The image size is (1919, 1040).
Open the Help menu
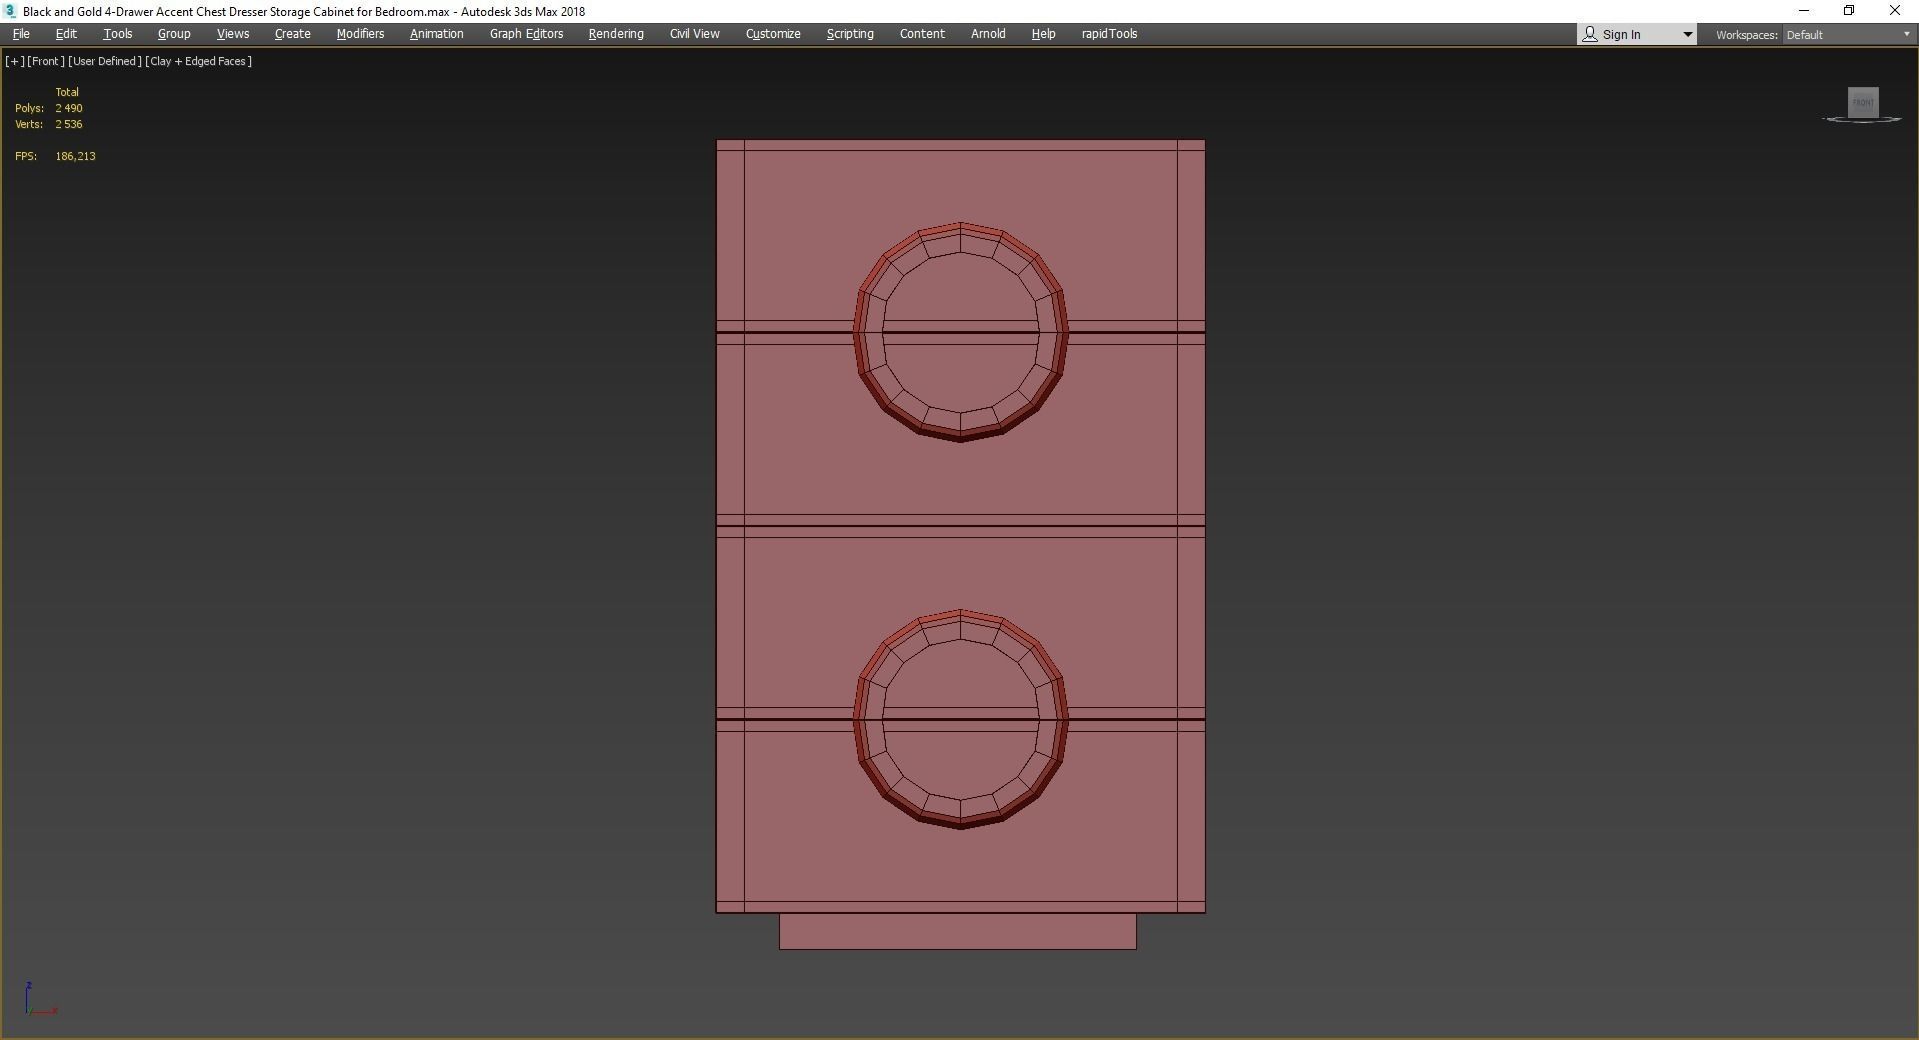tap(1043, 34)
